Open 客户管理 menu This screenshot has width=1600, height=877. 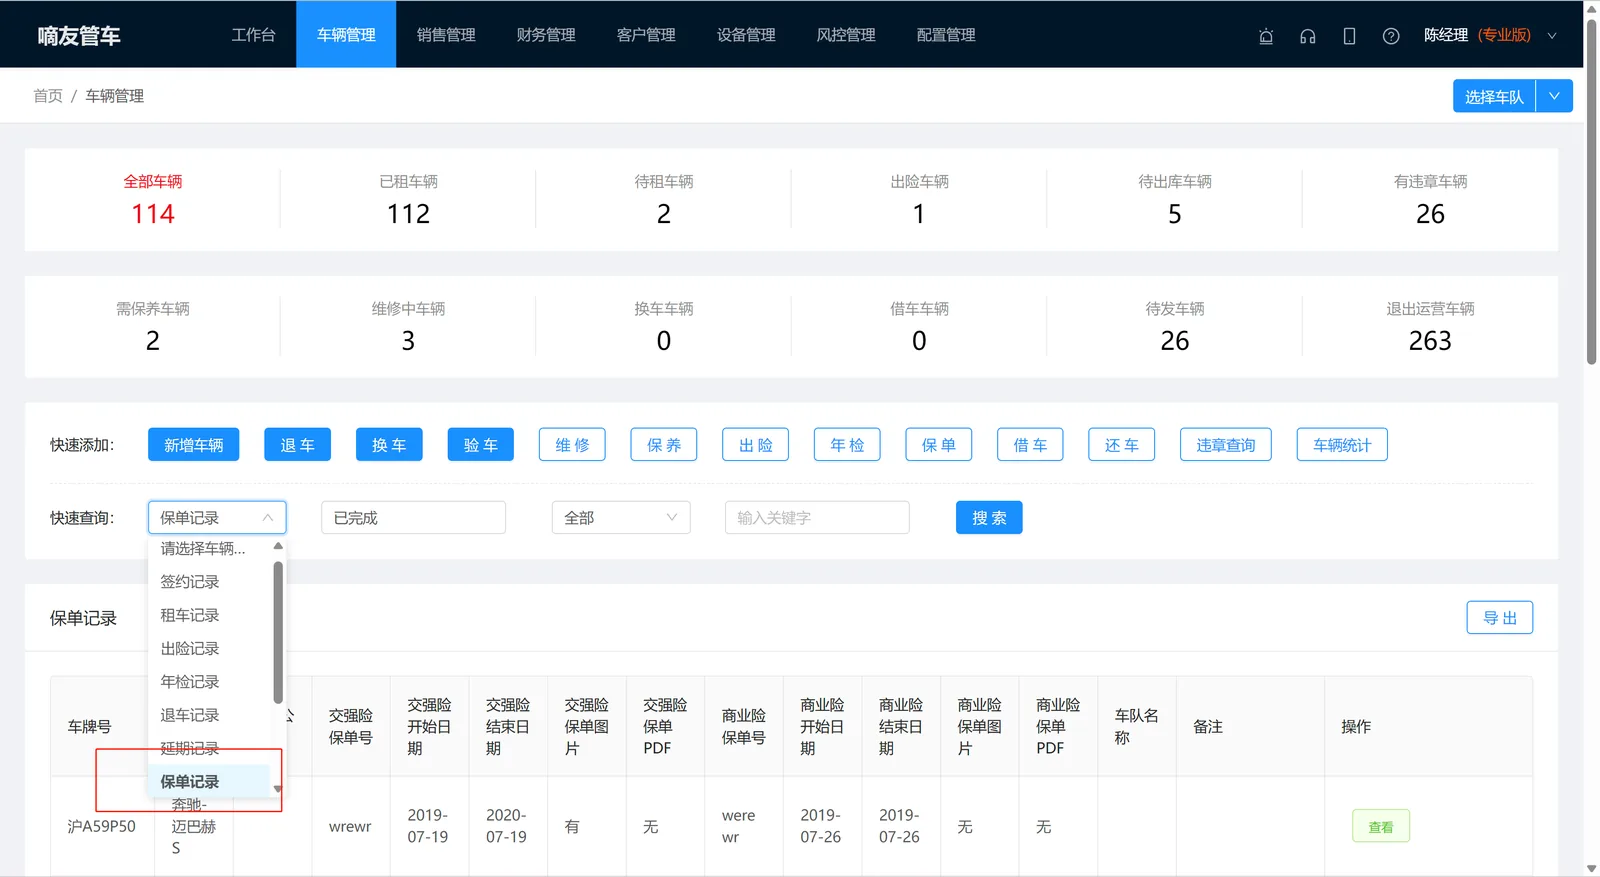tap(646, 34)
